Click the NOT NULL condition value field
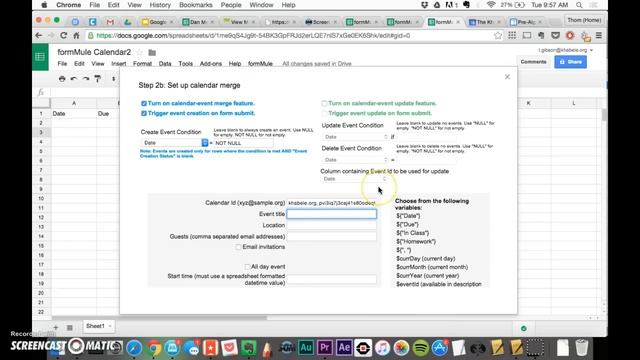 [x=244, y=143]
